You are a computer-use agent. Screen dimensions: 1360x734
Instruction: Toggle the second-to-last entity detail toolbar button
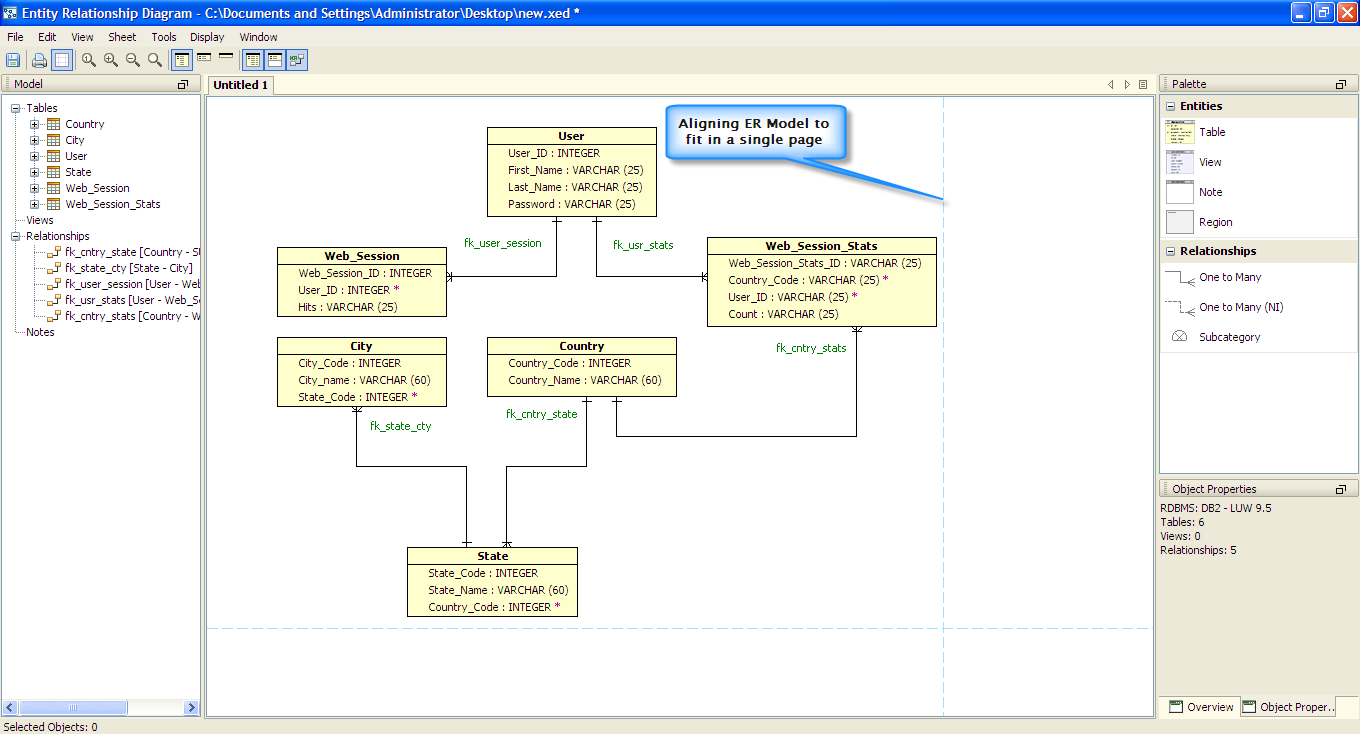(x=274, y=60)
